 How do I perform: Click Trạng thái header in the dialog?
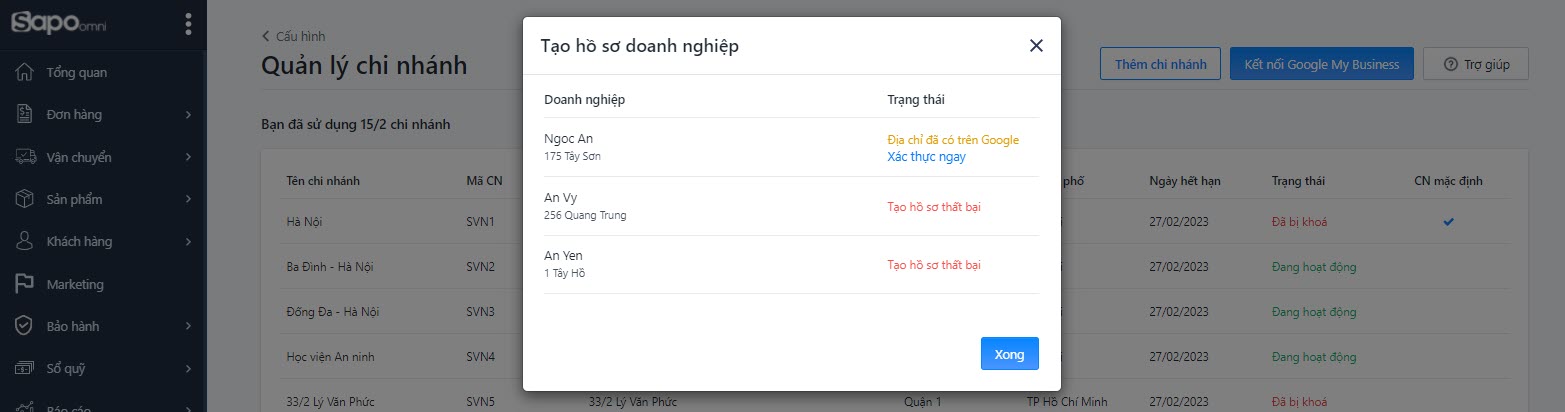coord(916,99)
